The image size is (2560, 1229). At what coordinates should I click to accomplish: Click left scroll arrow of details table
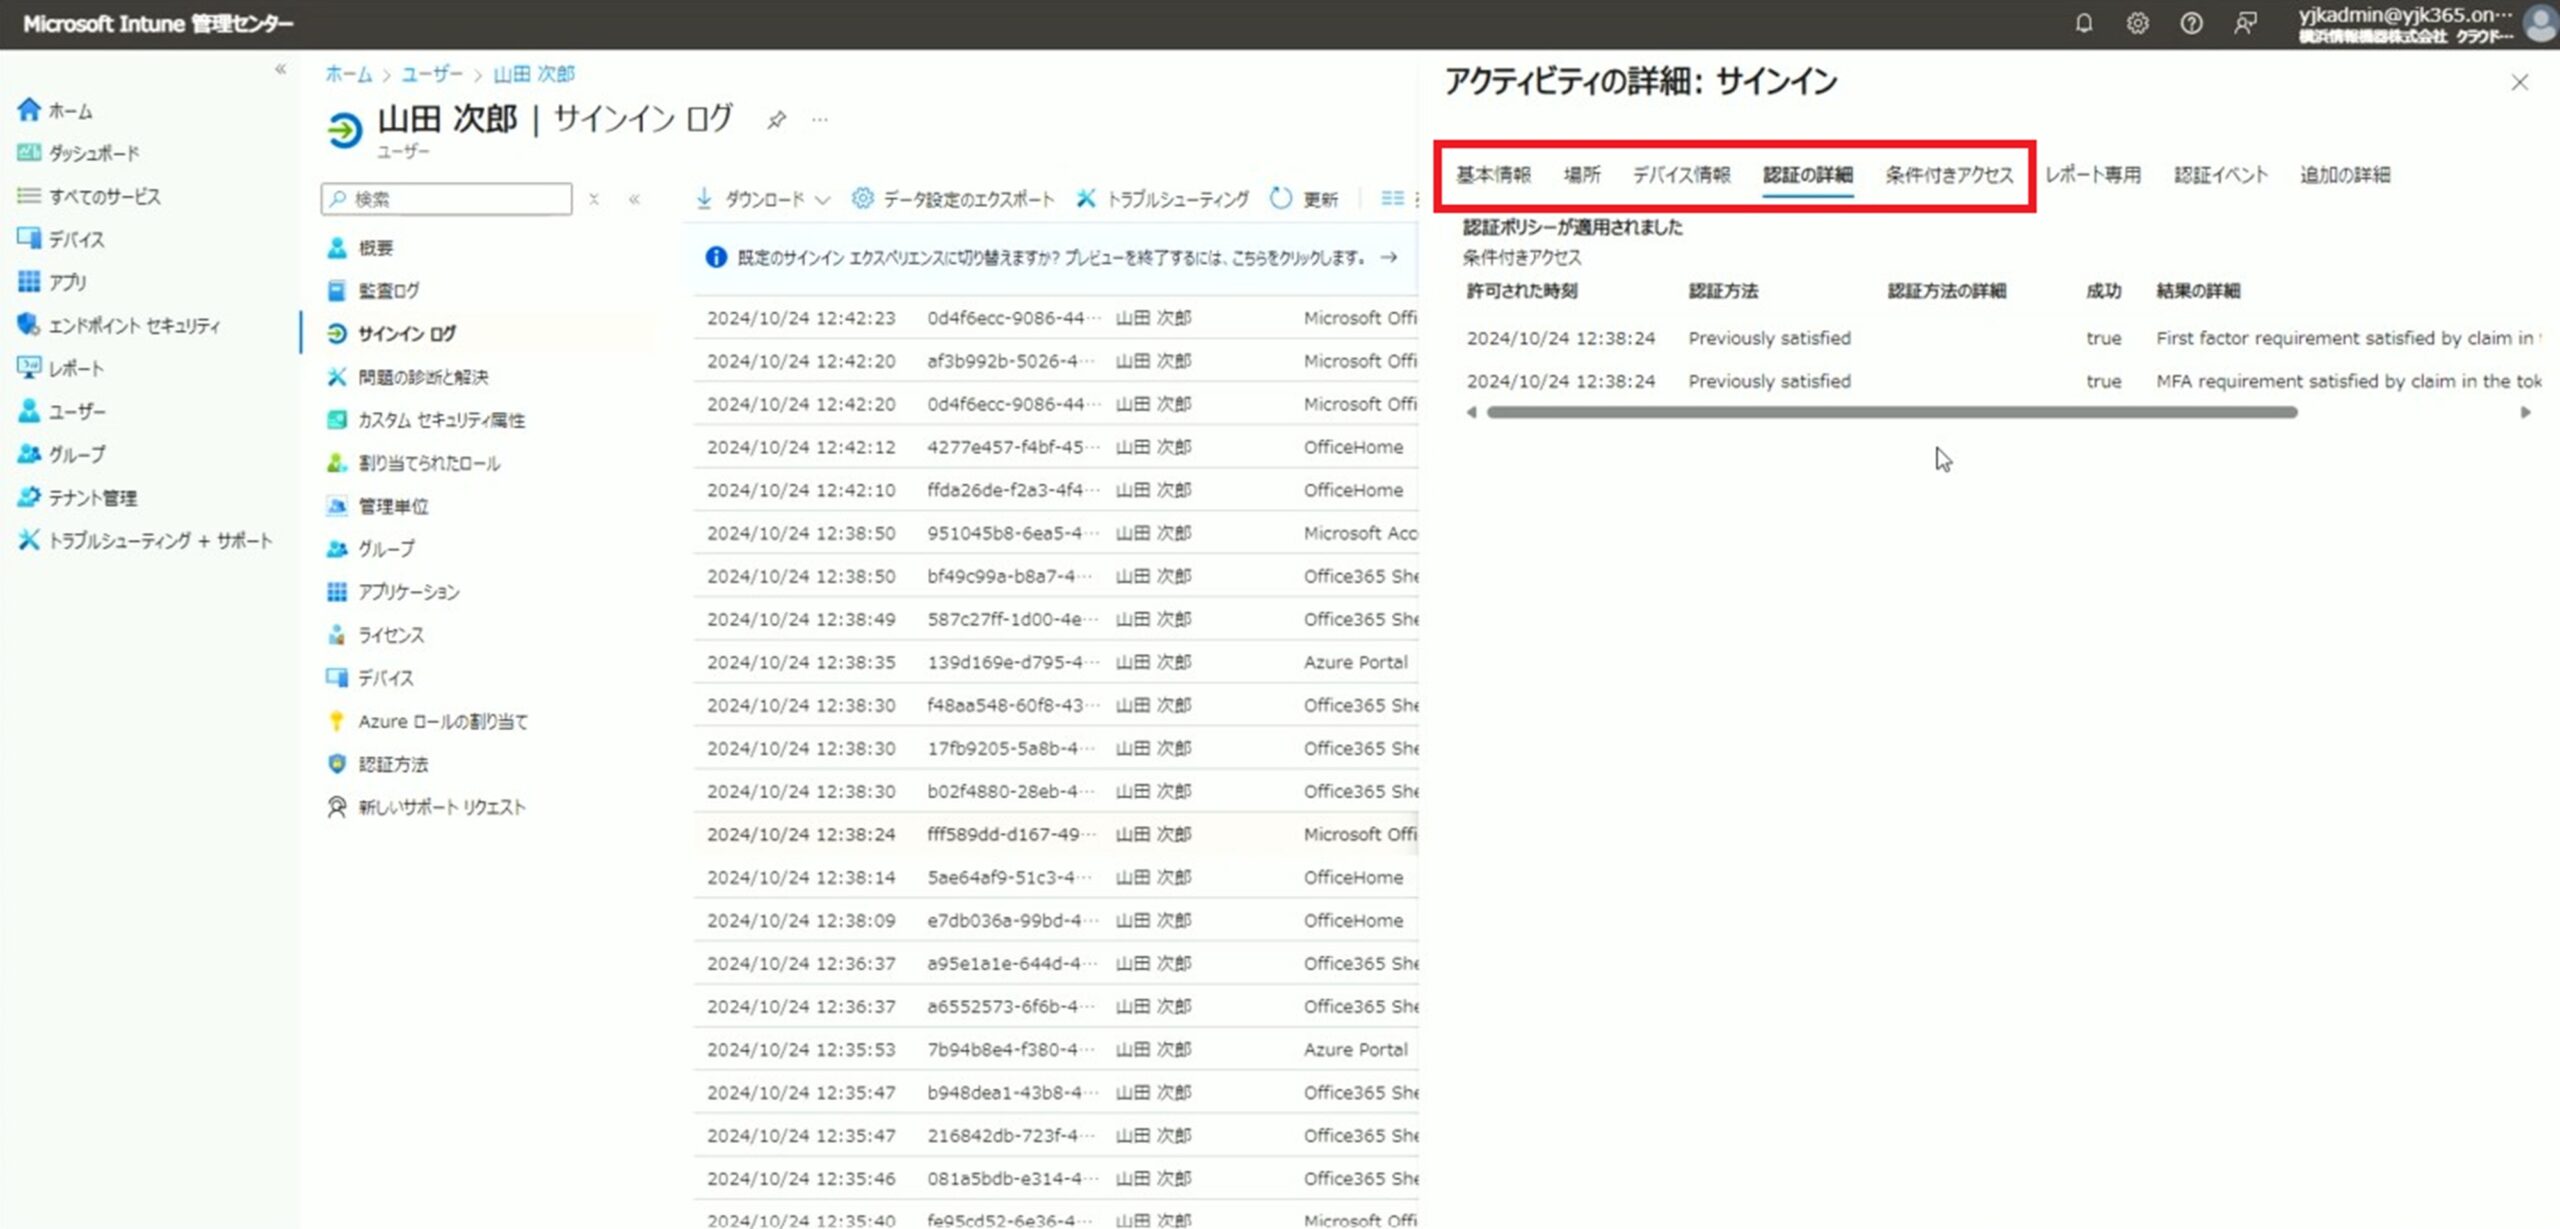(x=1471, y=412)
